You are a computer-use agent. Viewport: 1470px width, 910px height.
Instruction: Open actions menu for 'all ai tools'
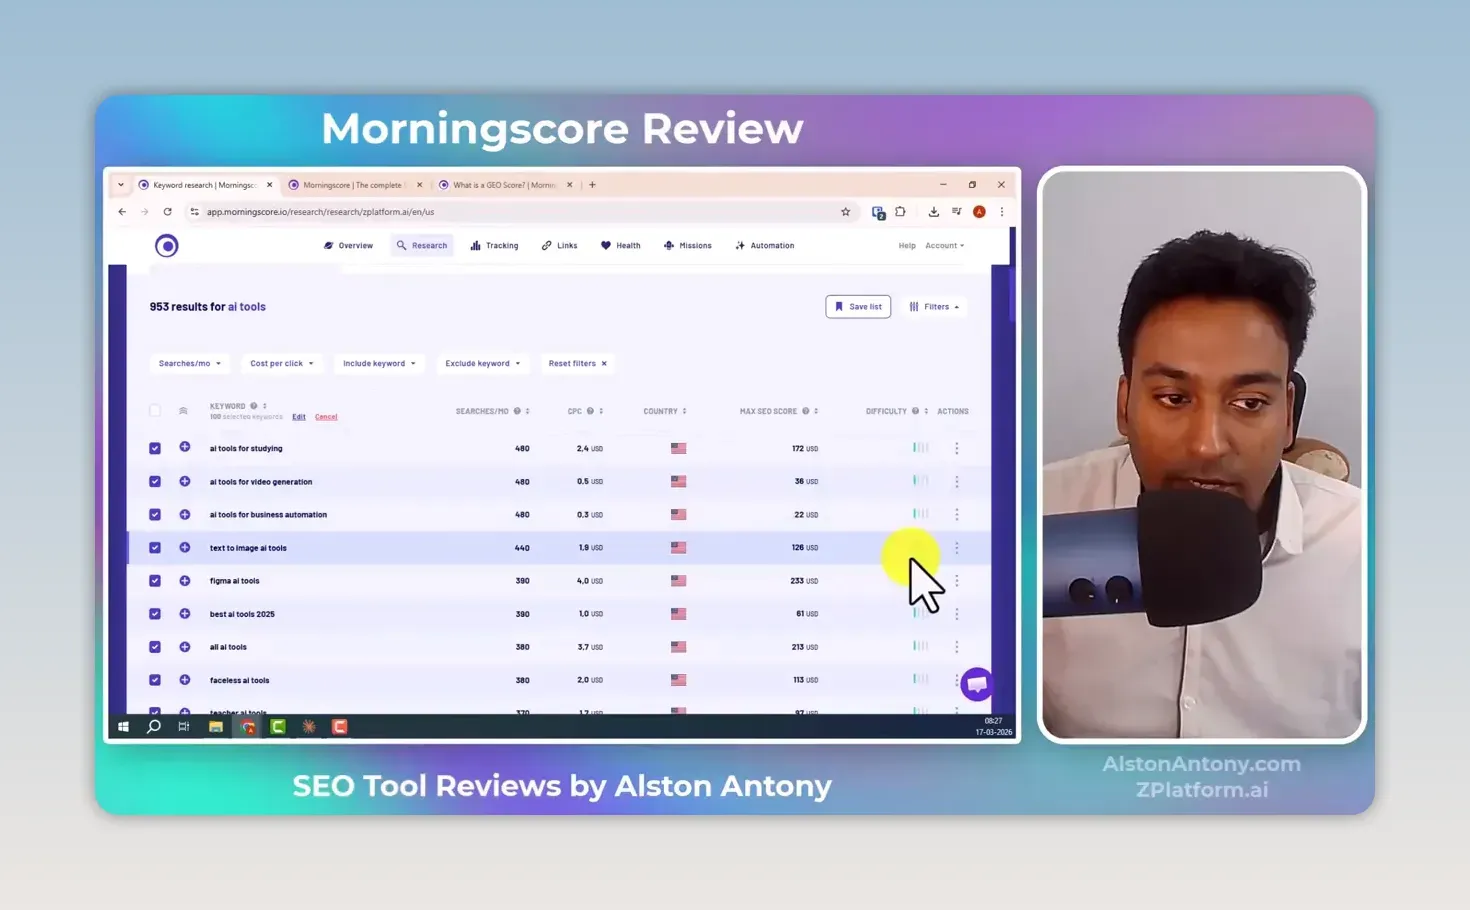957,647
